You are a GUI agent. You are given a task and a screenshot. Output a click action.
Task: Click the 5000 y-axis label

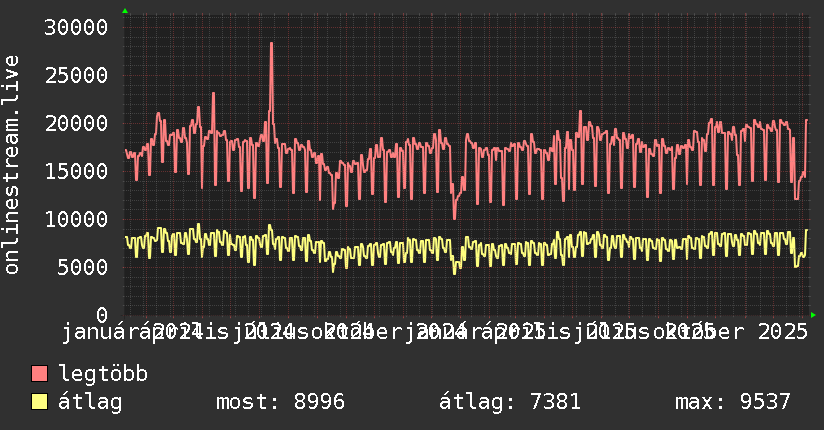point(83,267)
